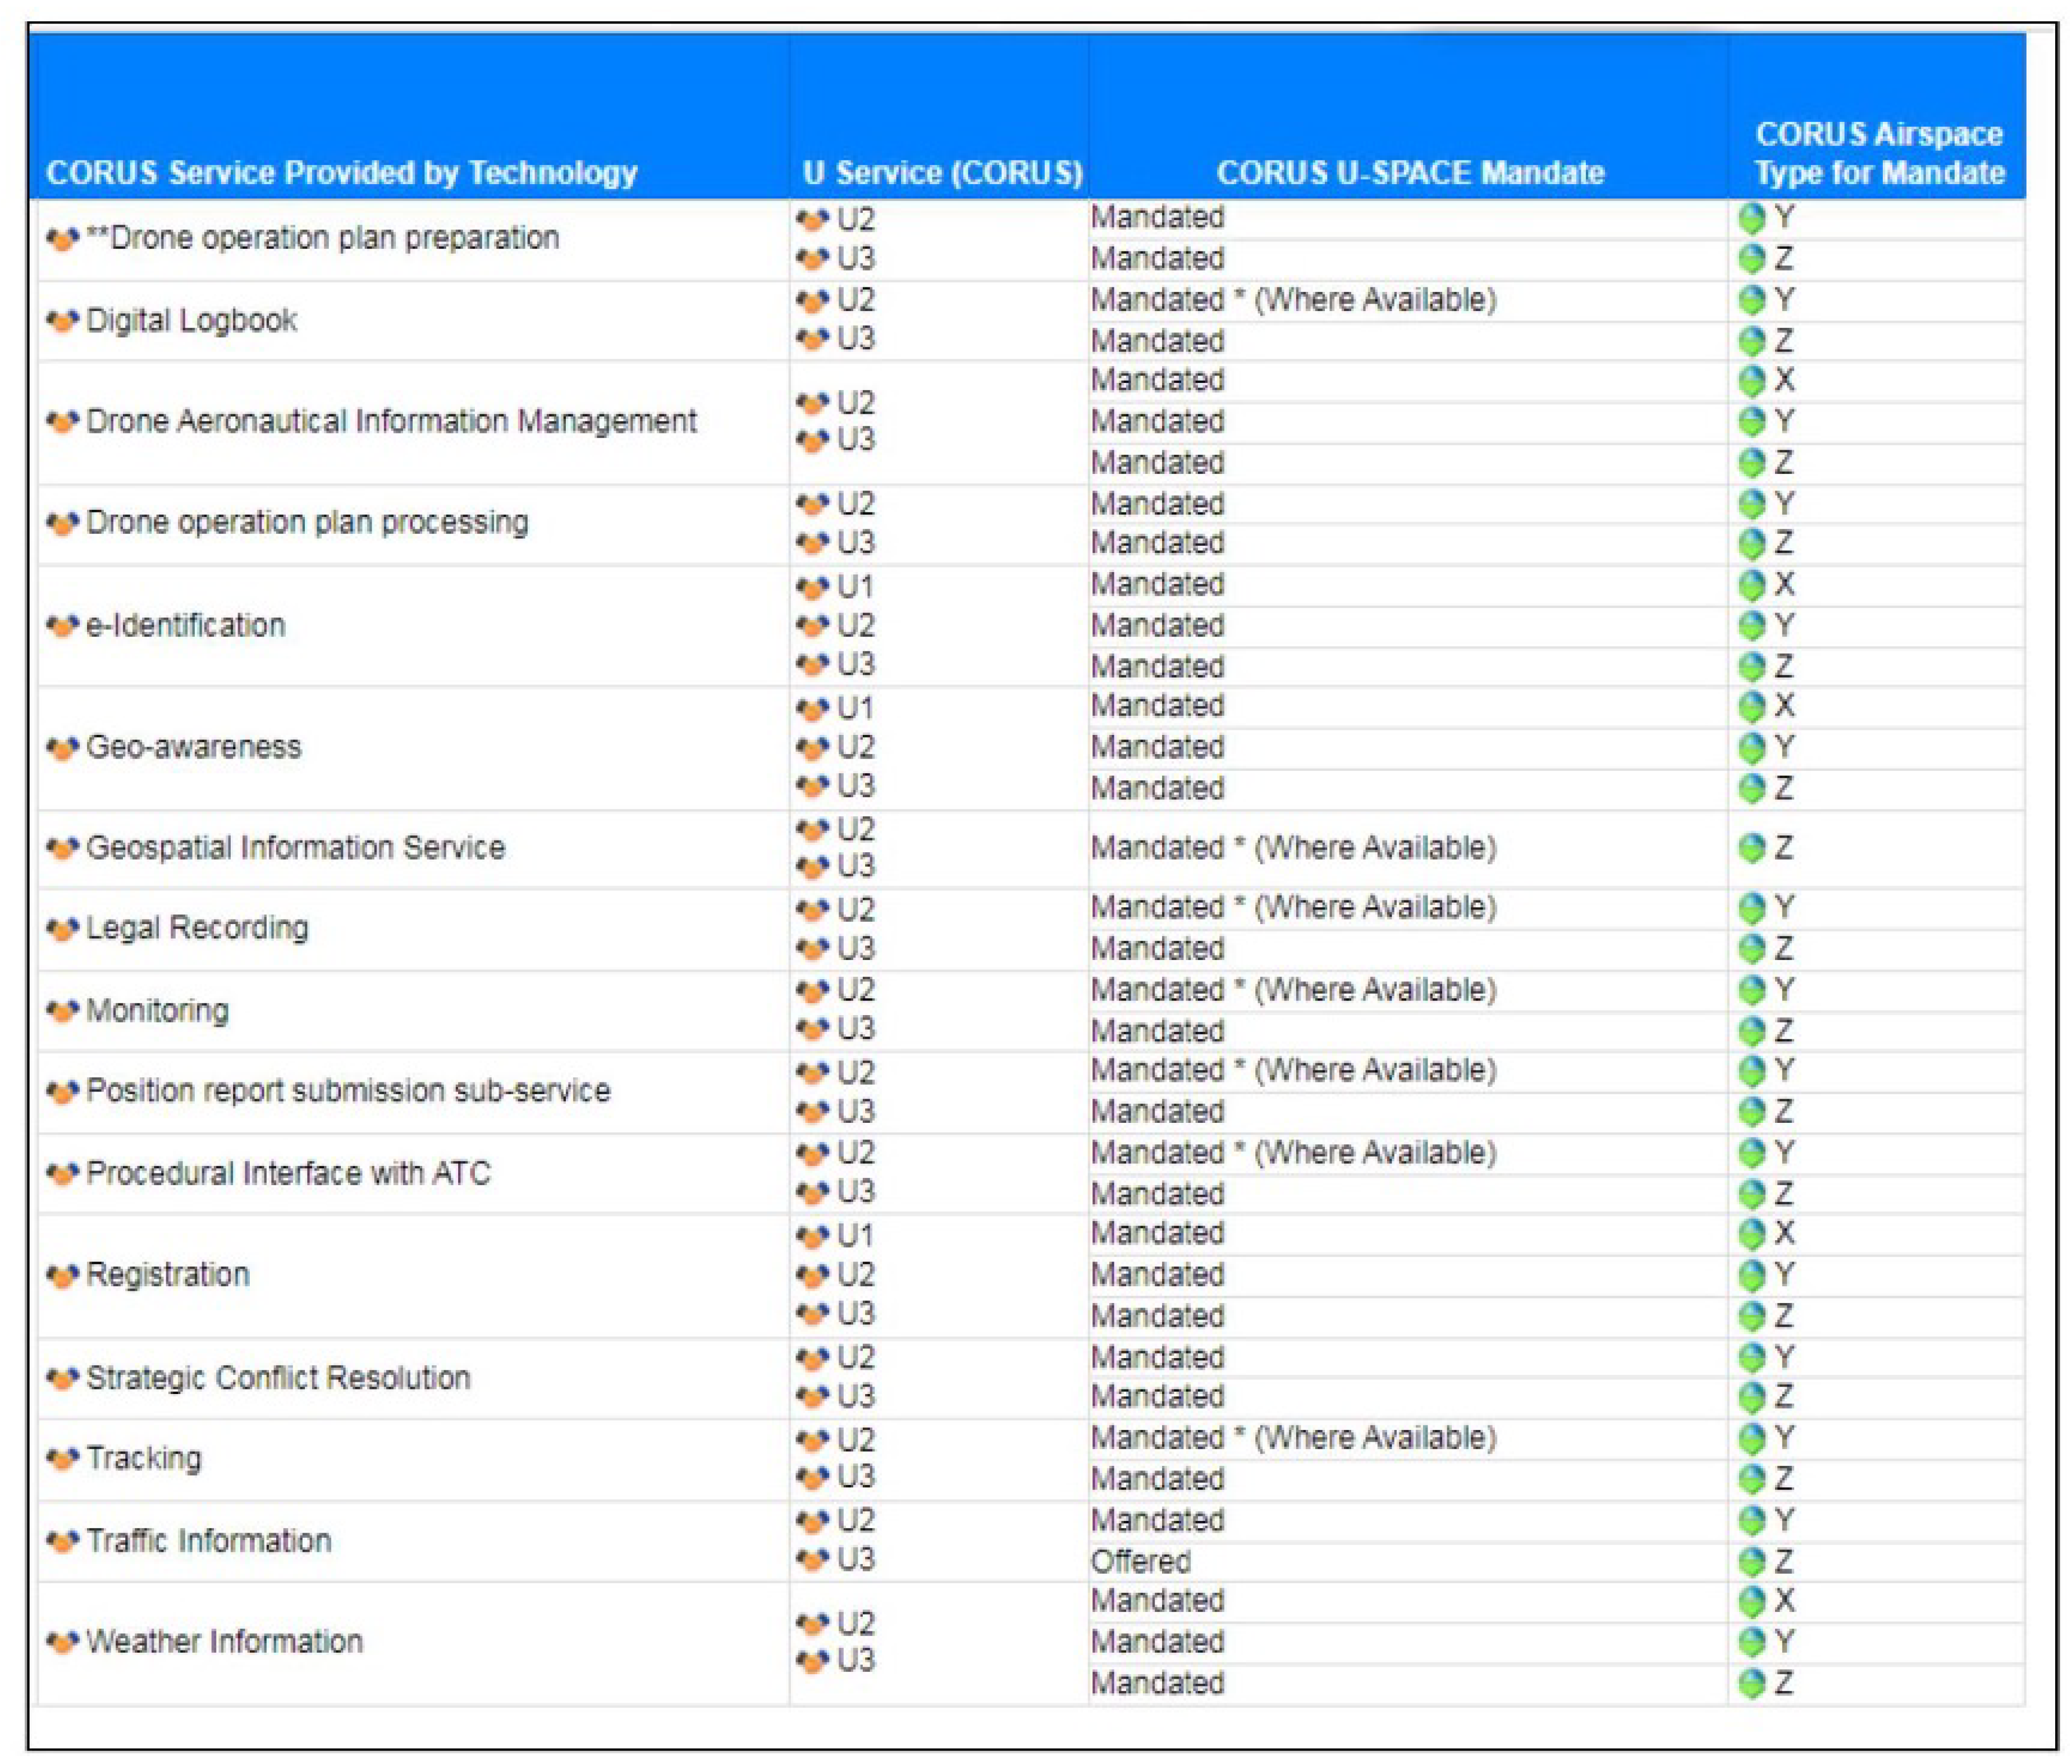
Task: Open Procedural Interface with ATC link
Action: (288, 1173)
